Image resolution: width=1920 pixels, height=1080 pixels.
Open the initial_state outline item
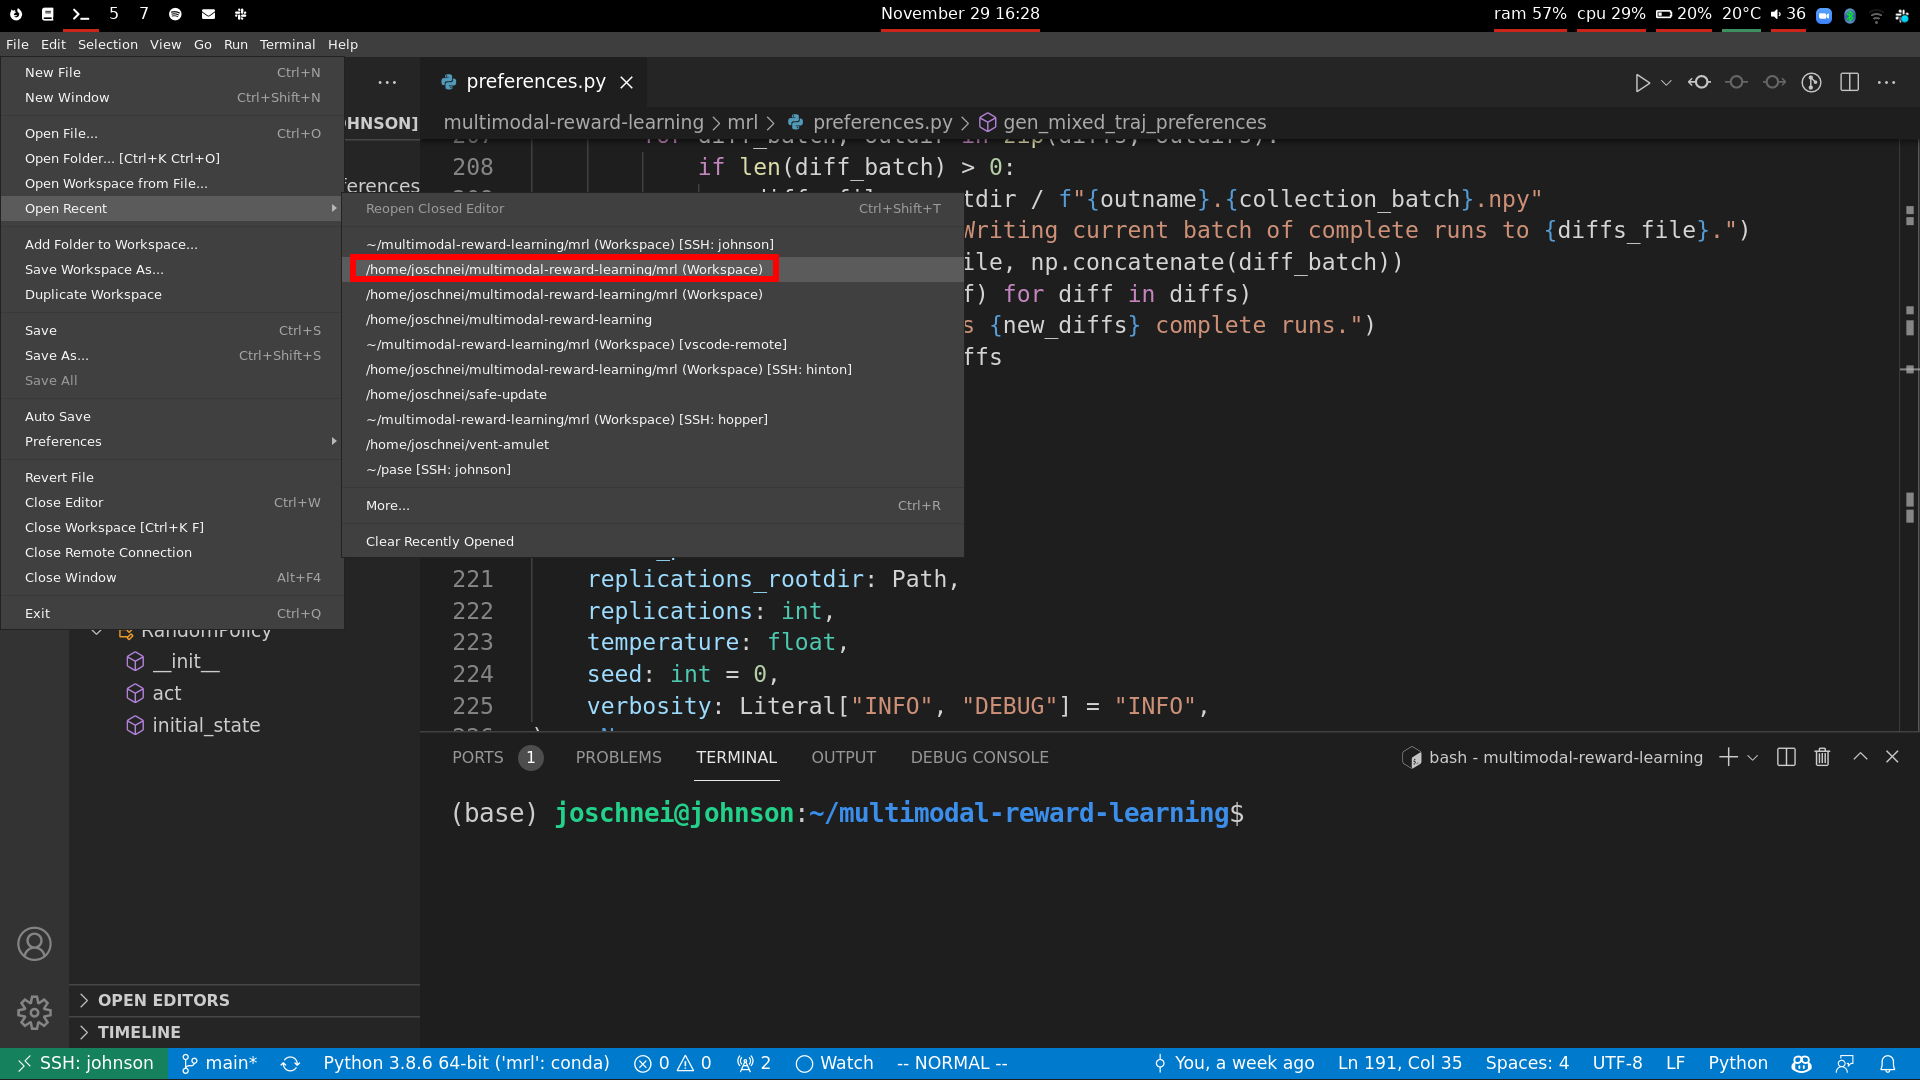click(206, 725)
